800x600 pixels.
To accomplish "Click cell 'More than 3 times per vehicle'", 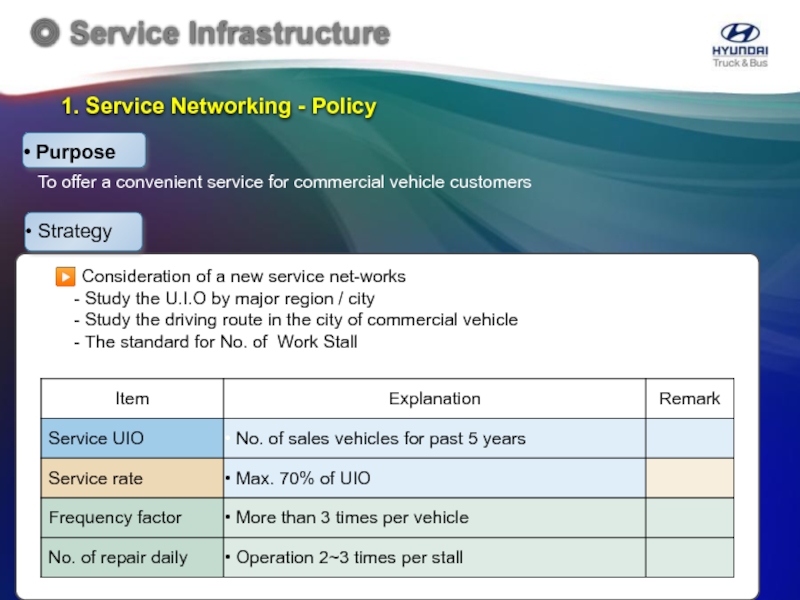I will (x=435, y=518).
